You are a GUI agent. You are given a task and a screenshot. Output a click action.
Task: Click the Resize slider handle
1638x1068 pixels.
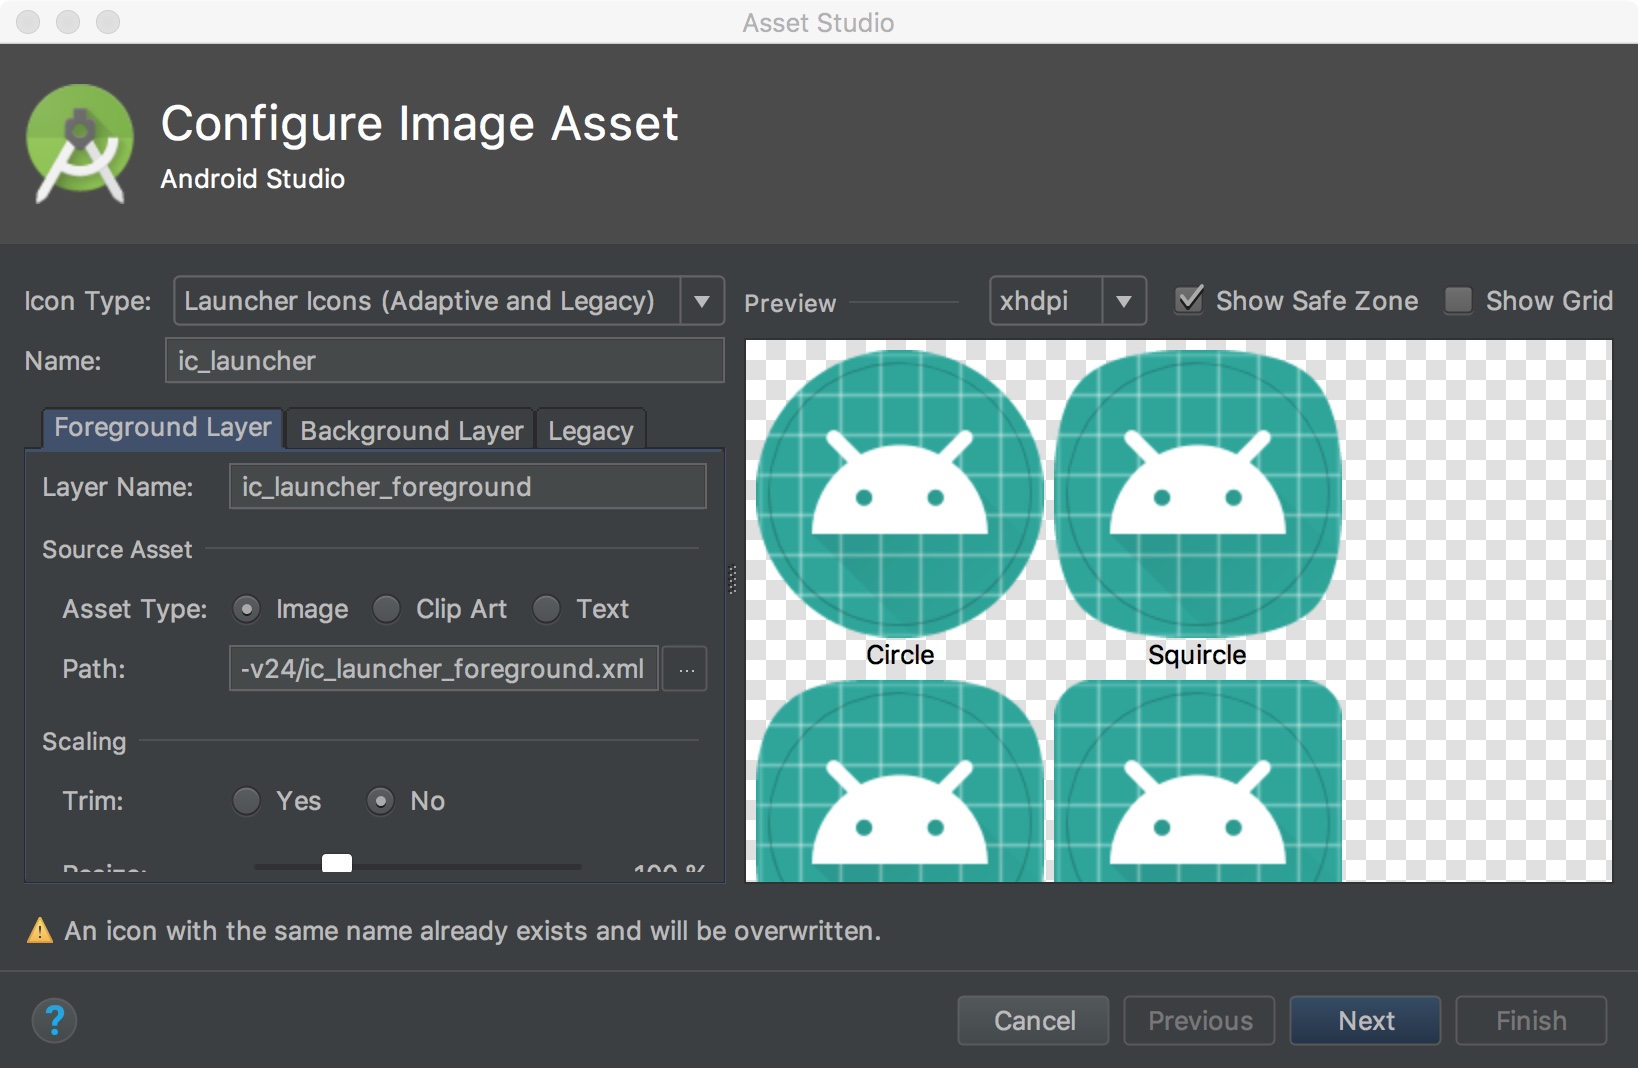click(337, 864)
